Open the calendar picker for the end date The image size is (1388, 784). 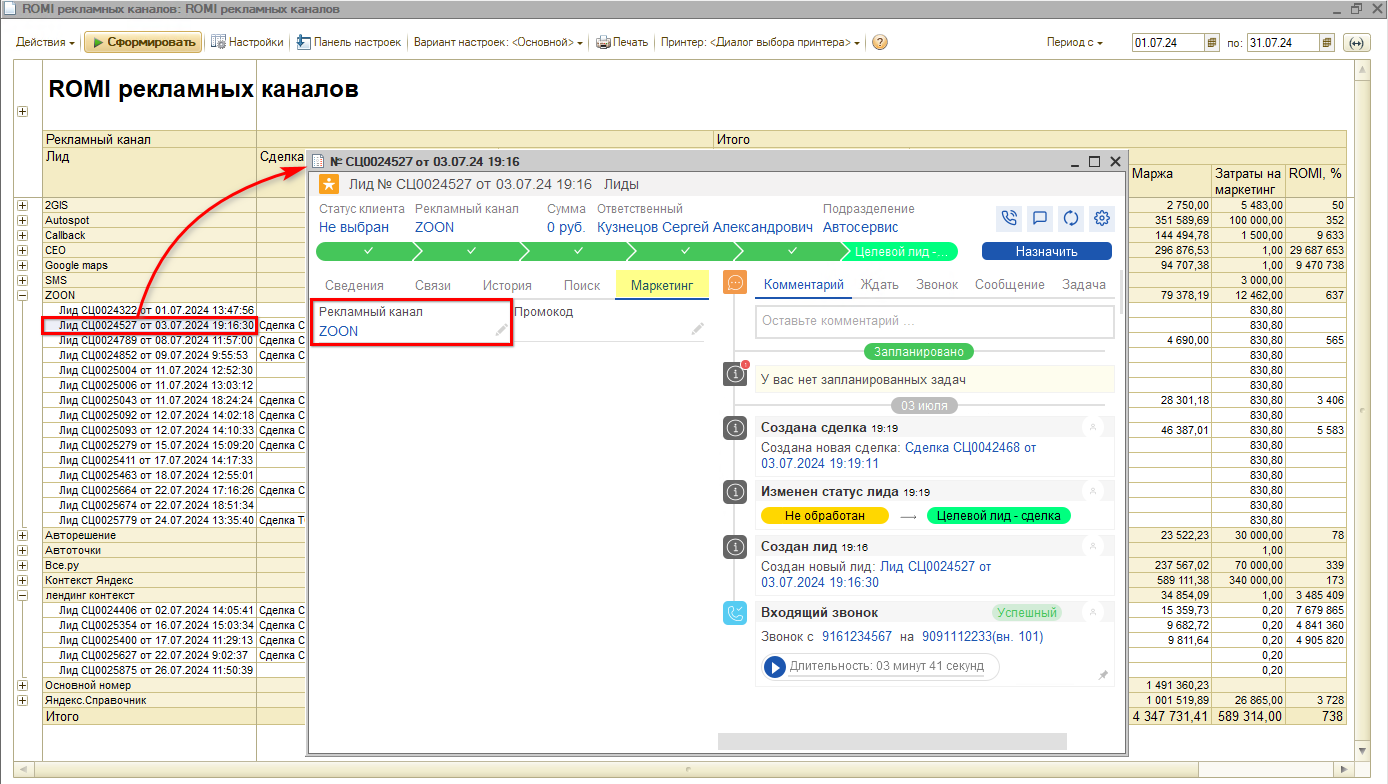pos(1326,43)
